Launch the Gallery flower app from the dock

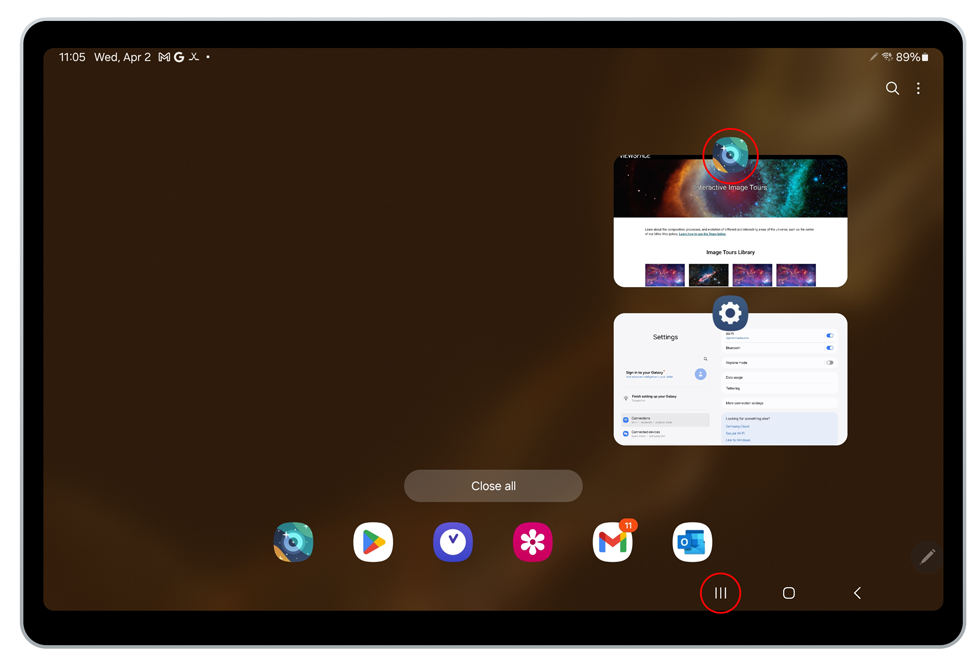(532, 542)
